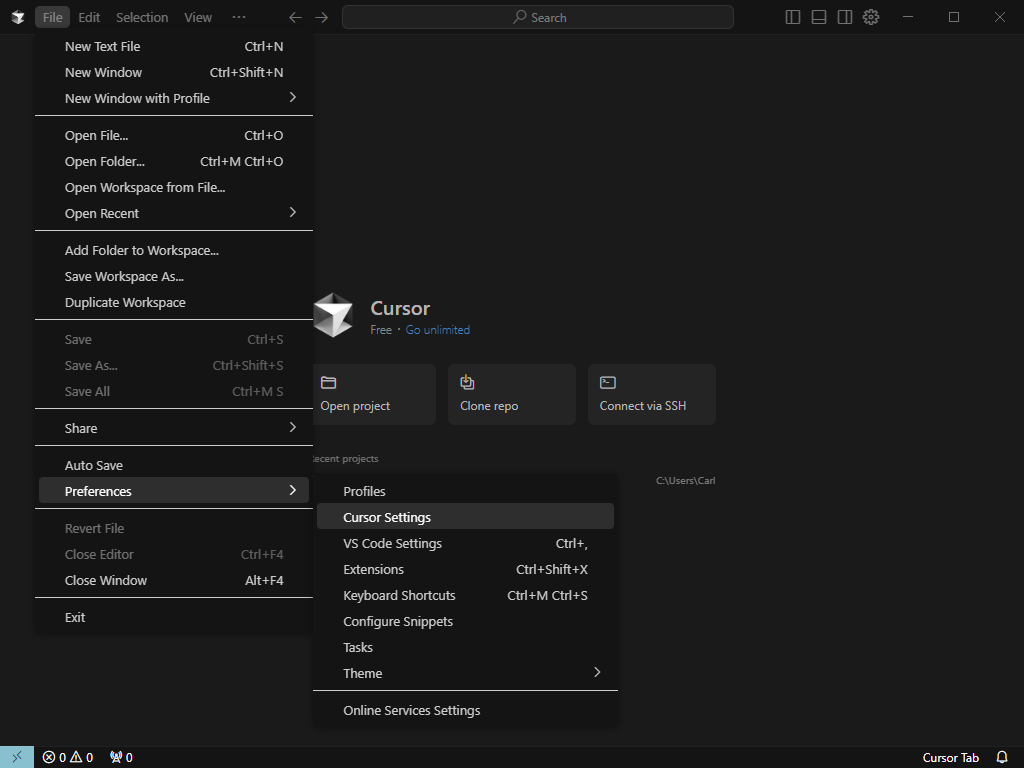Expand the Share submenu
Viewport: 1024px width, 768px height.
tap(174, 428)
